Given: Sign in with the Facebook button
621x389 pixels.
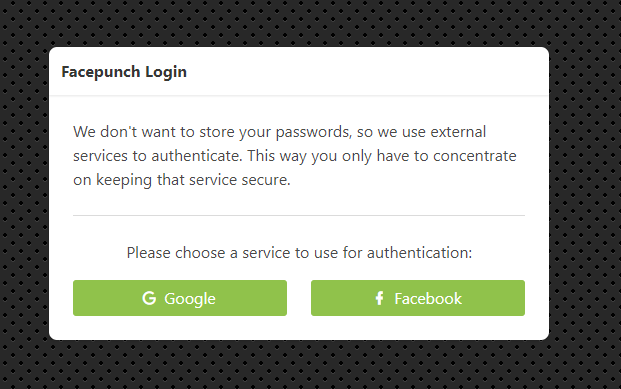Looking at the screenshot, I should [418, 298].
